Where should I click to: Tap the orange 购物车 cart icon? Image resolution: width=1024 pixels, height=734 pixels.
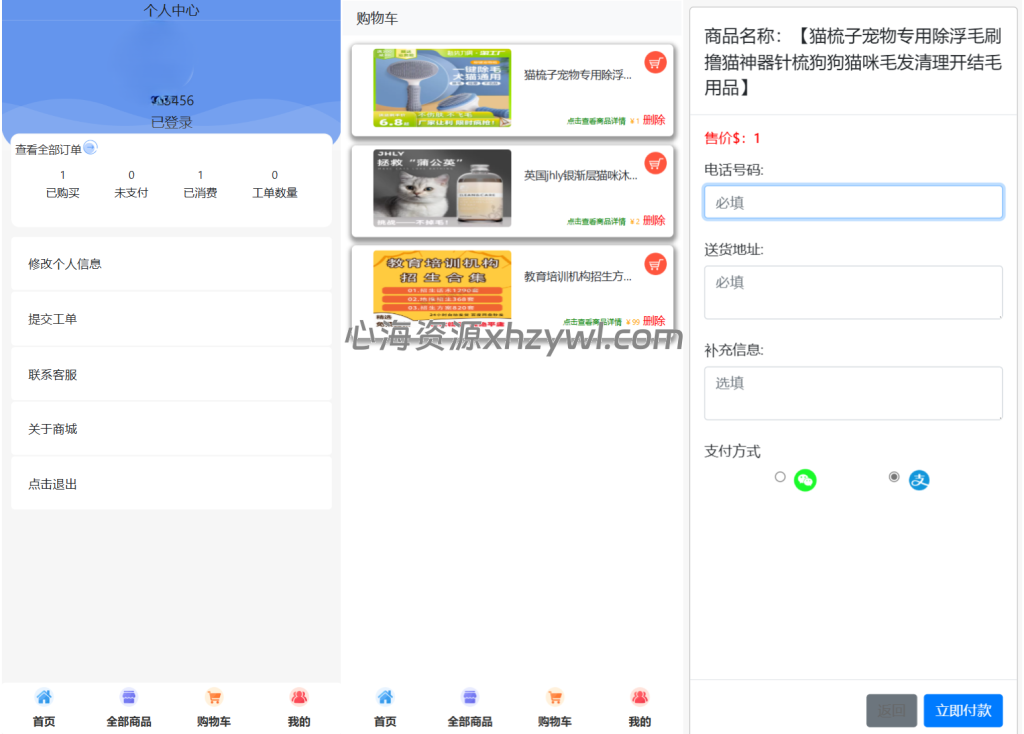tap(213, 696)
